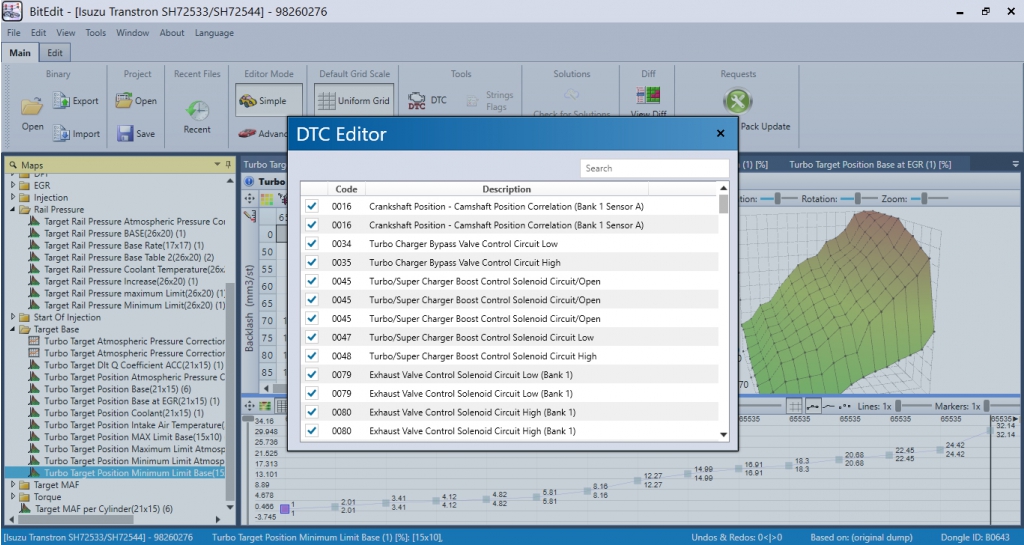This screenshot has height=545, width=1024.
Task: Click the DTC list vertical scrollbar thumb
Action: 723,204
